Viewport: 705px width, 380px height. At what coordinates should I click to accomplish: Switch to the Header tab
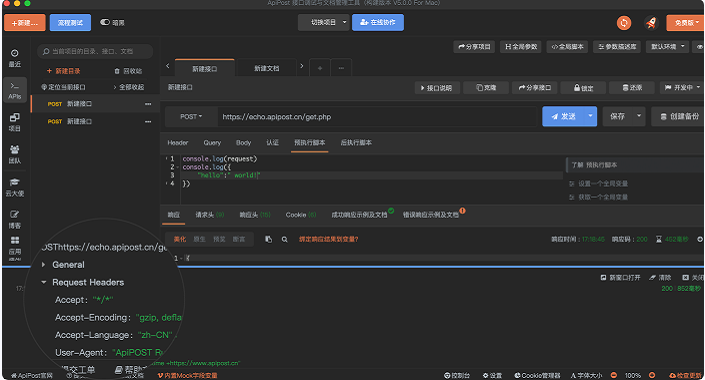tap(178, 143)
